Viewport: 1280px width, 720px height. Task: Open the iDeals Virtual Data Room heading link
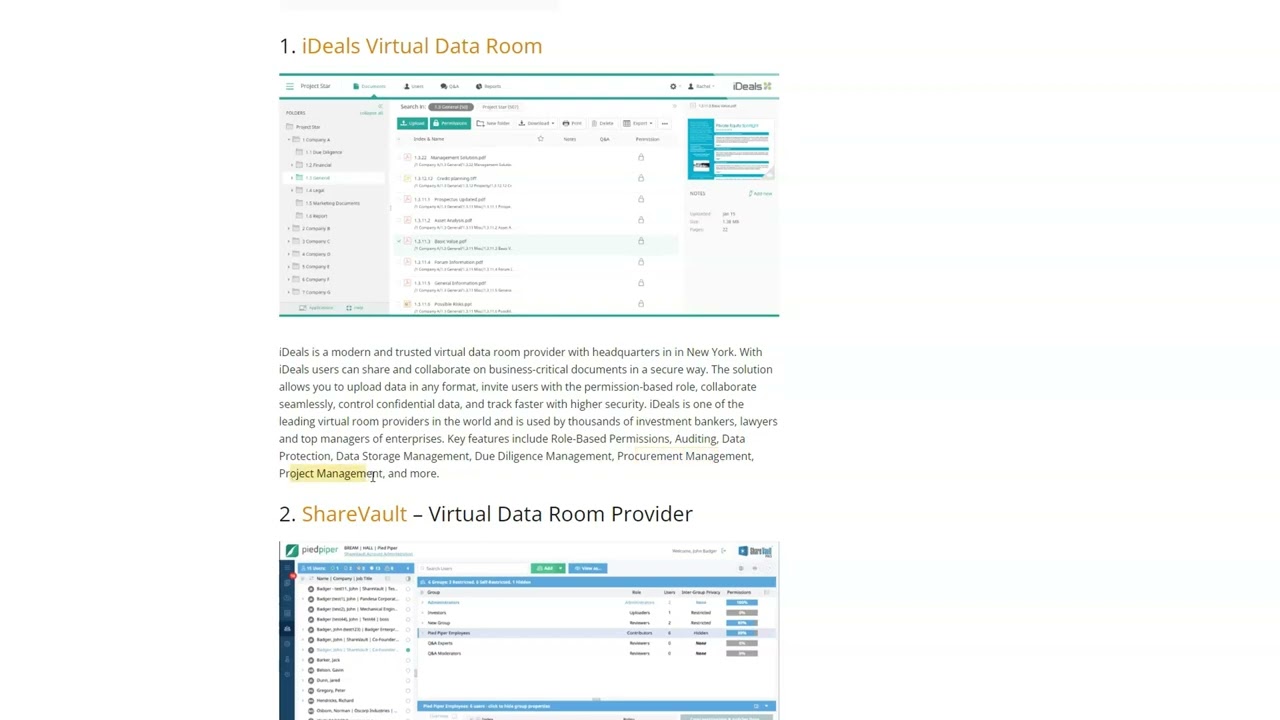point(422,46)
